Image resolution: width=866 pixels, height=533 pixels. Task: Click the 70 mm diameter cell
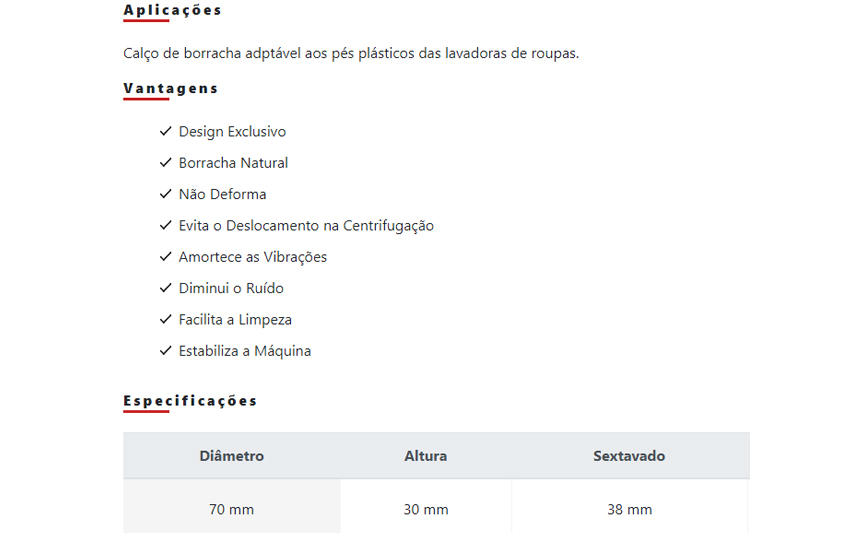231,509
